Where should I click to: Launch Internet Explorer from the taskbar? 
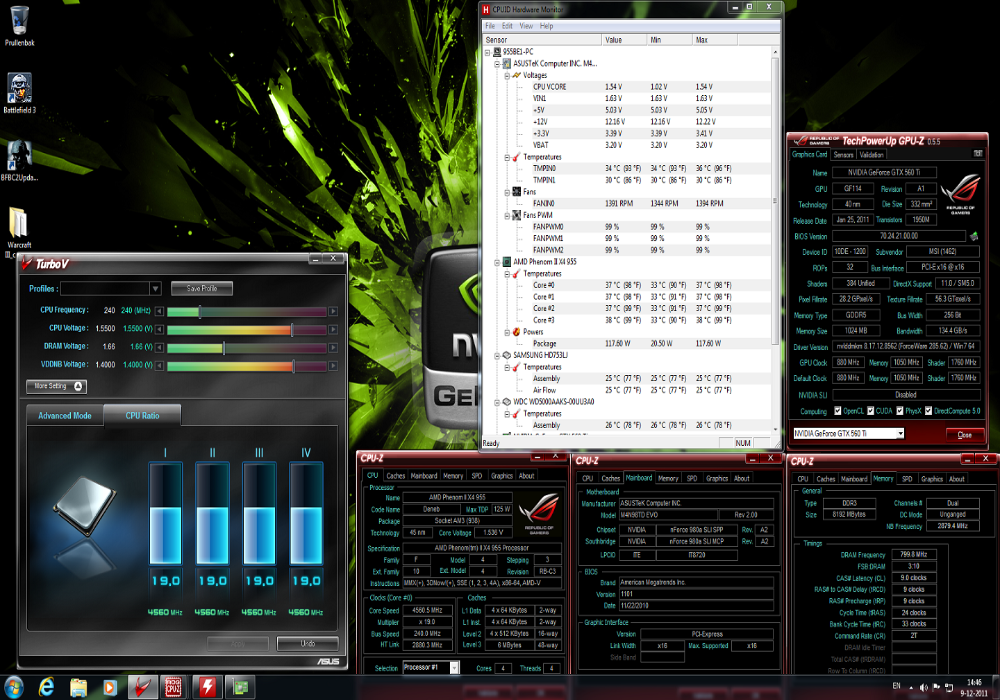pyautogui.click(x=46, y=687)
